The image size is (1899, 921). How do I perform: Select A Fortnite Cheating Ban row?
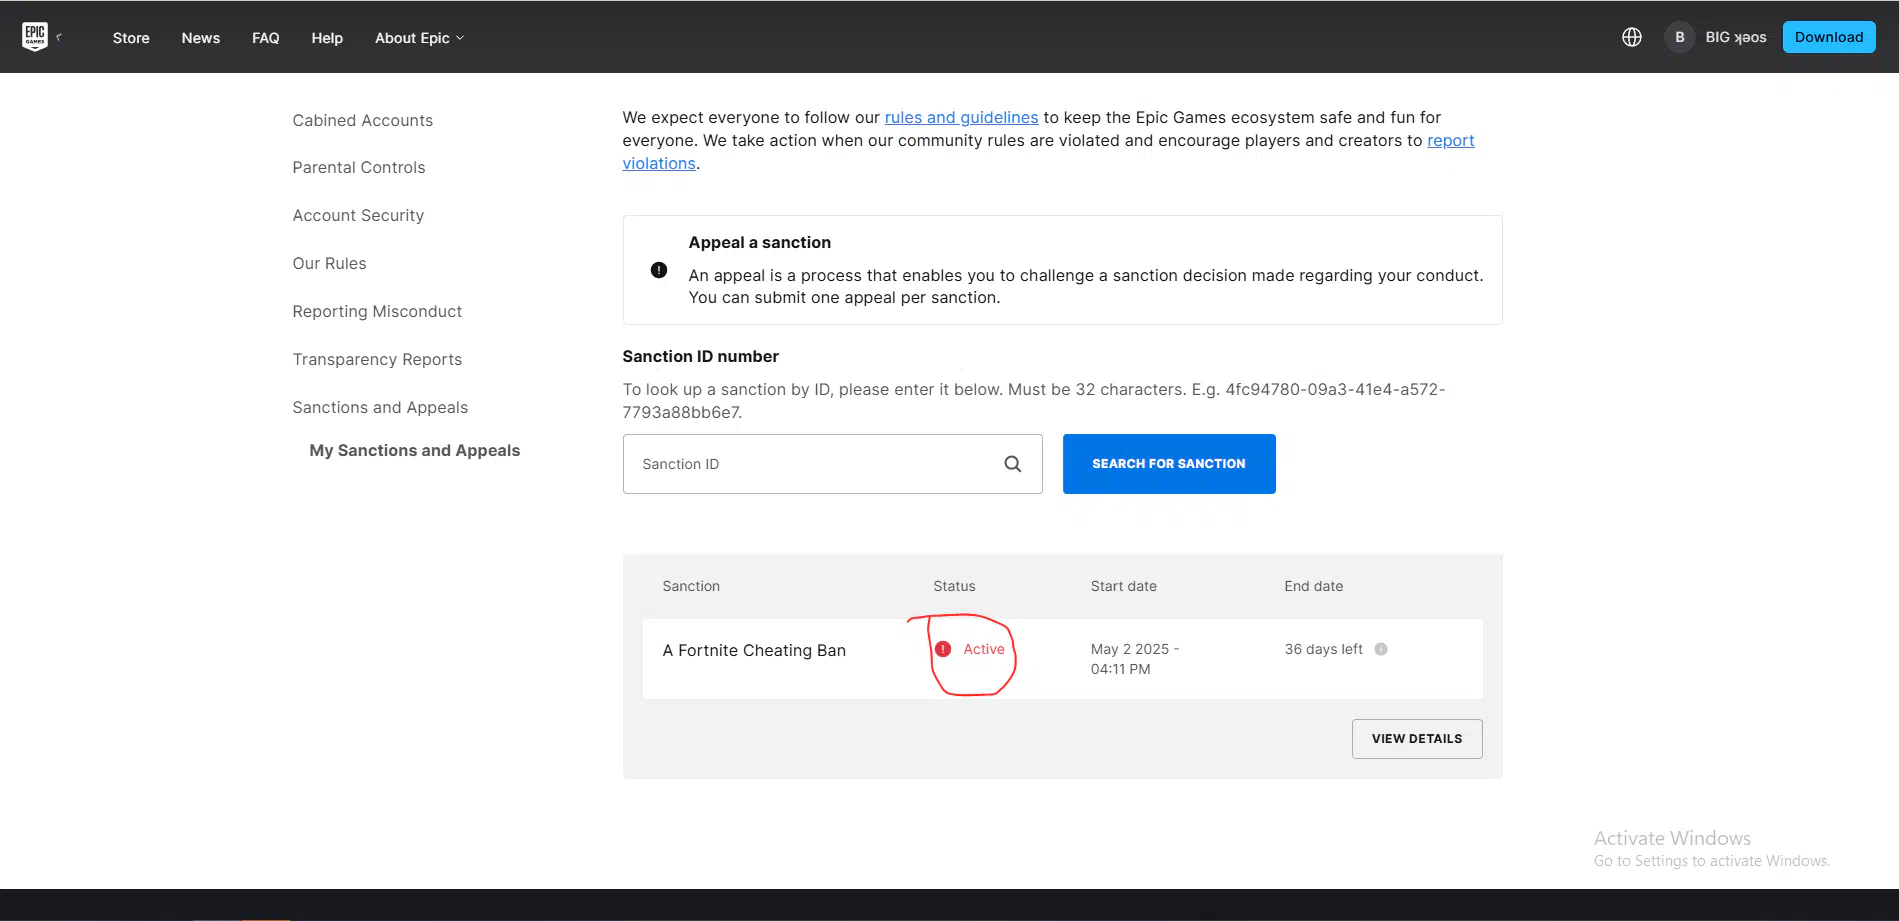tap(1062, 659)
